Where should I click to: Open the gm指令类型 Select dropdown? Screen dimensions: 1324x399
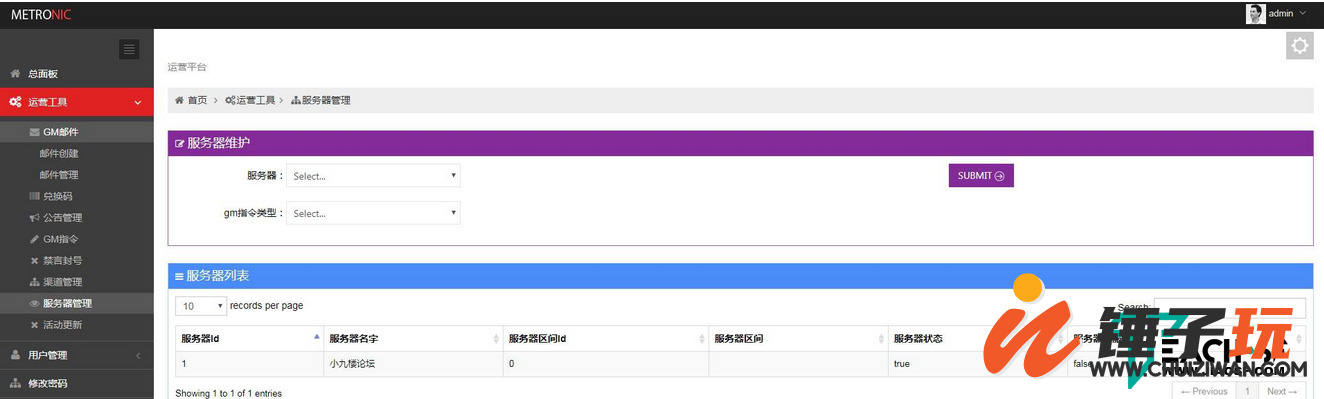(373, 213)
